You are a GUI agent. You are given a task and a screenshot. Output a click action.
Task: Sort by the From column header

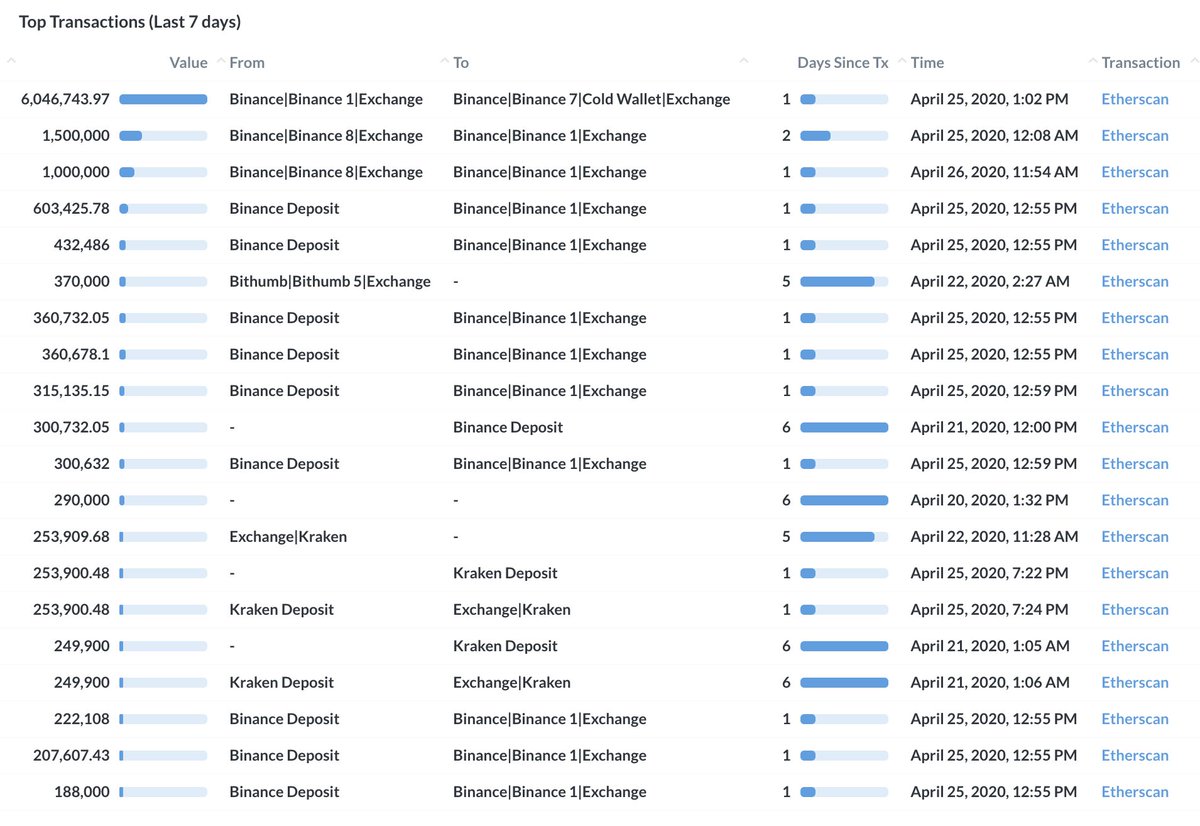(247, 62)
